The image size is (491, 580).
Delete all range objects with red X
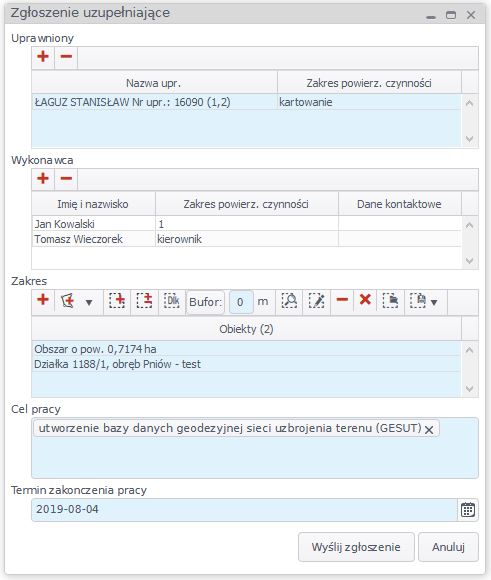click(x=365, y=300)
